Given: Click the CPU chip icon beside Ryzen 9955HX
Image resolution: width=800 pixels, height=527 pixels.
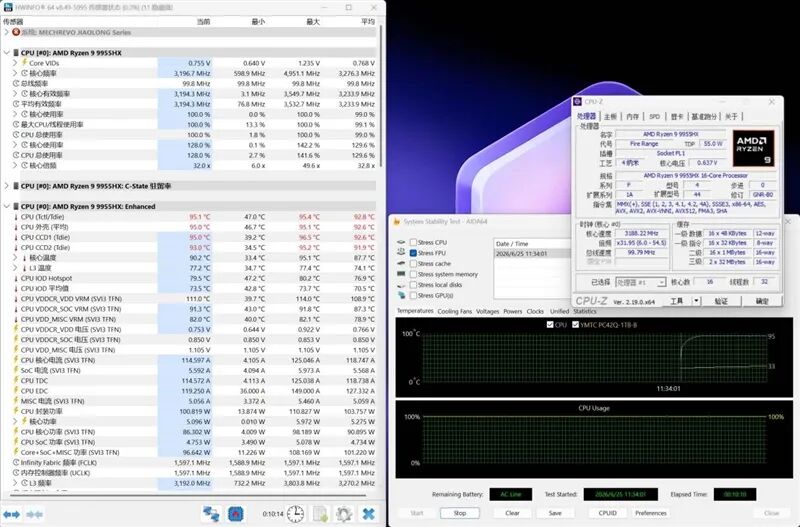Looking at the screenshot, I should [x=16, y=53].
